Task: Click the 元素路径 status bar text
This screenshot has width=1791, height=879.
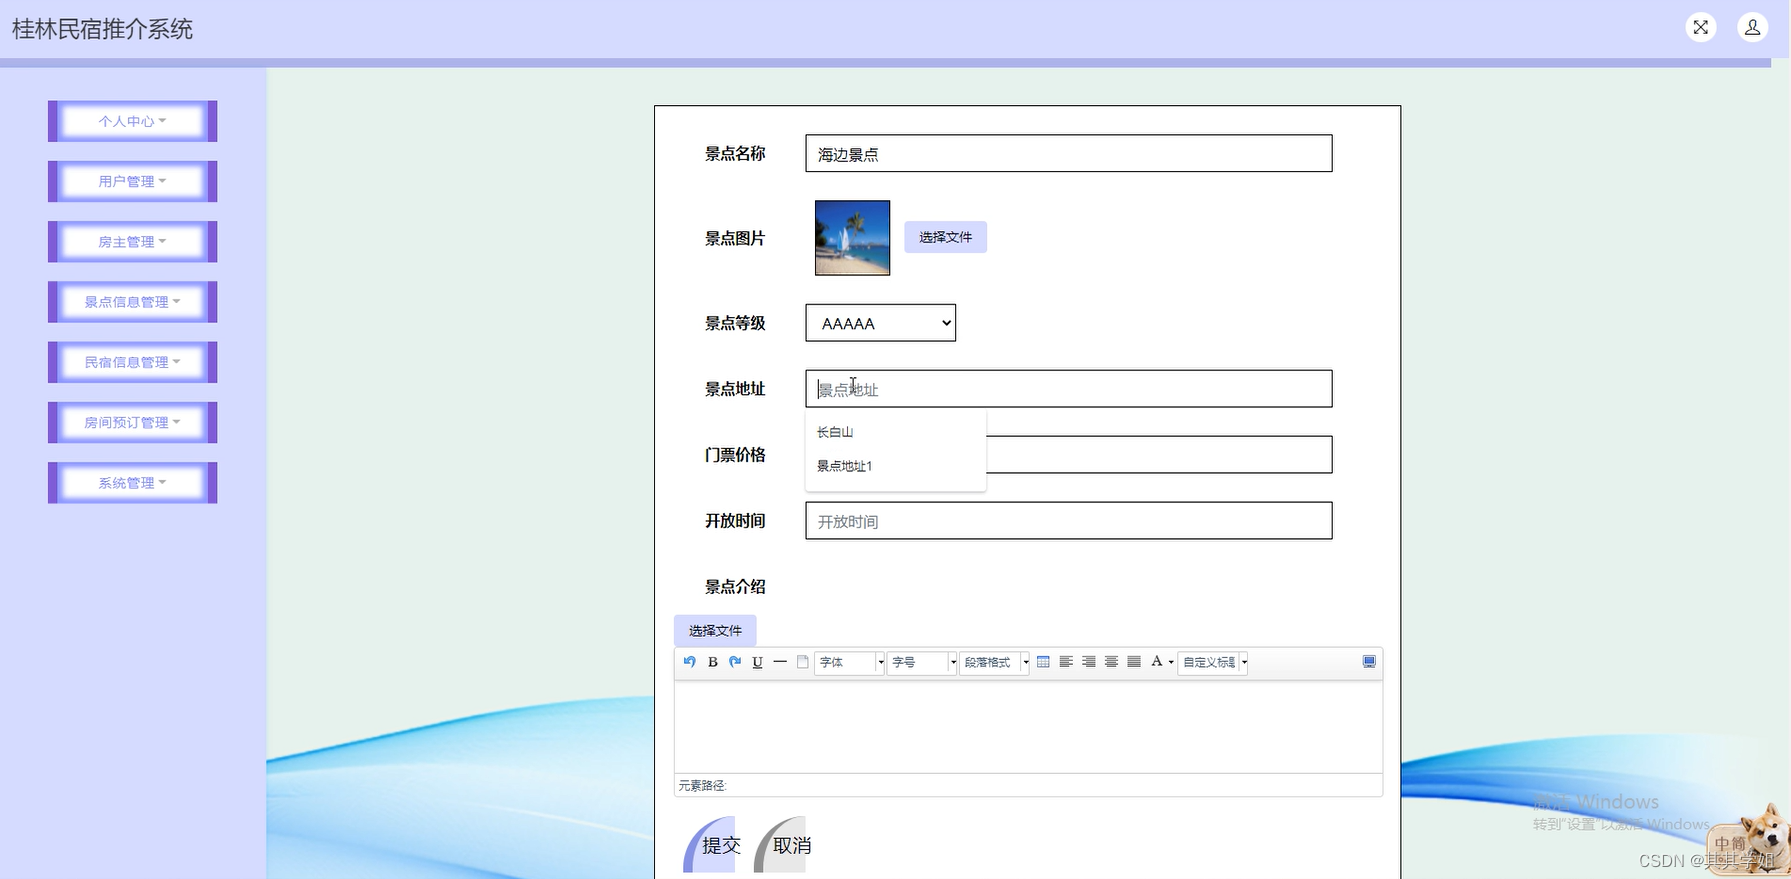Action: click(x=702, y=786)
